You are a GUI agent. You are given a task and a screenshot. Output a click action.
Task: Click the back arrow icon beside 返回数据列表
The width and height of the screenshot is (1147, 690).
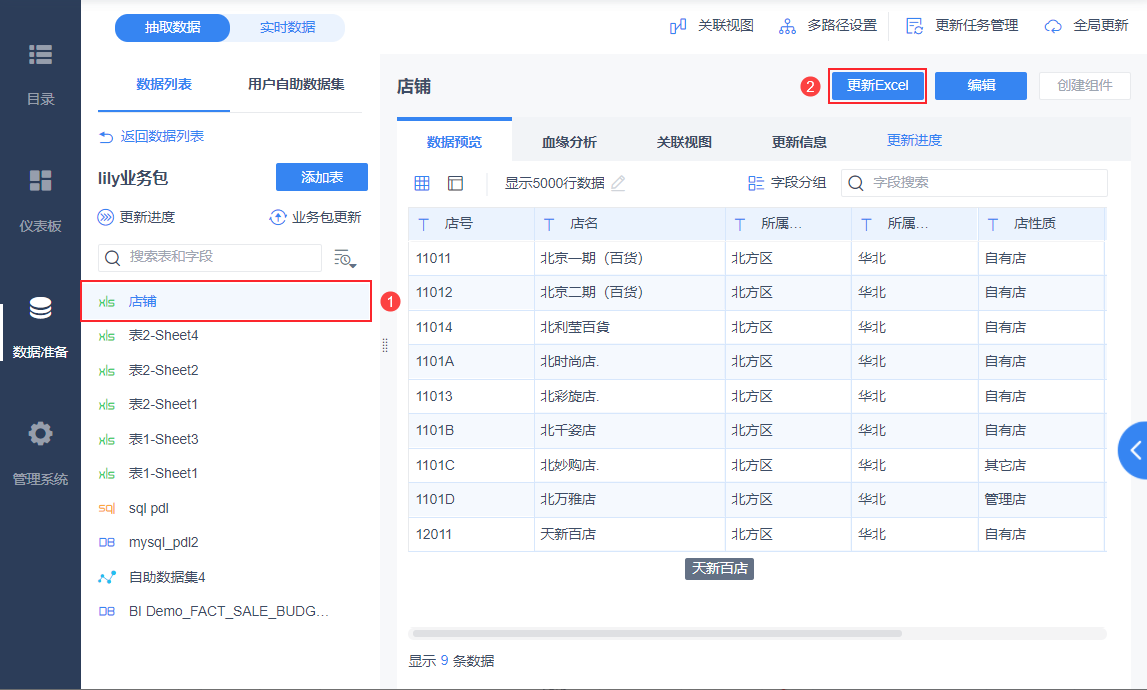106,137
